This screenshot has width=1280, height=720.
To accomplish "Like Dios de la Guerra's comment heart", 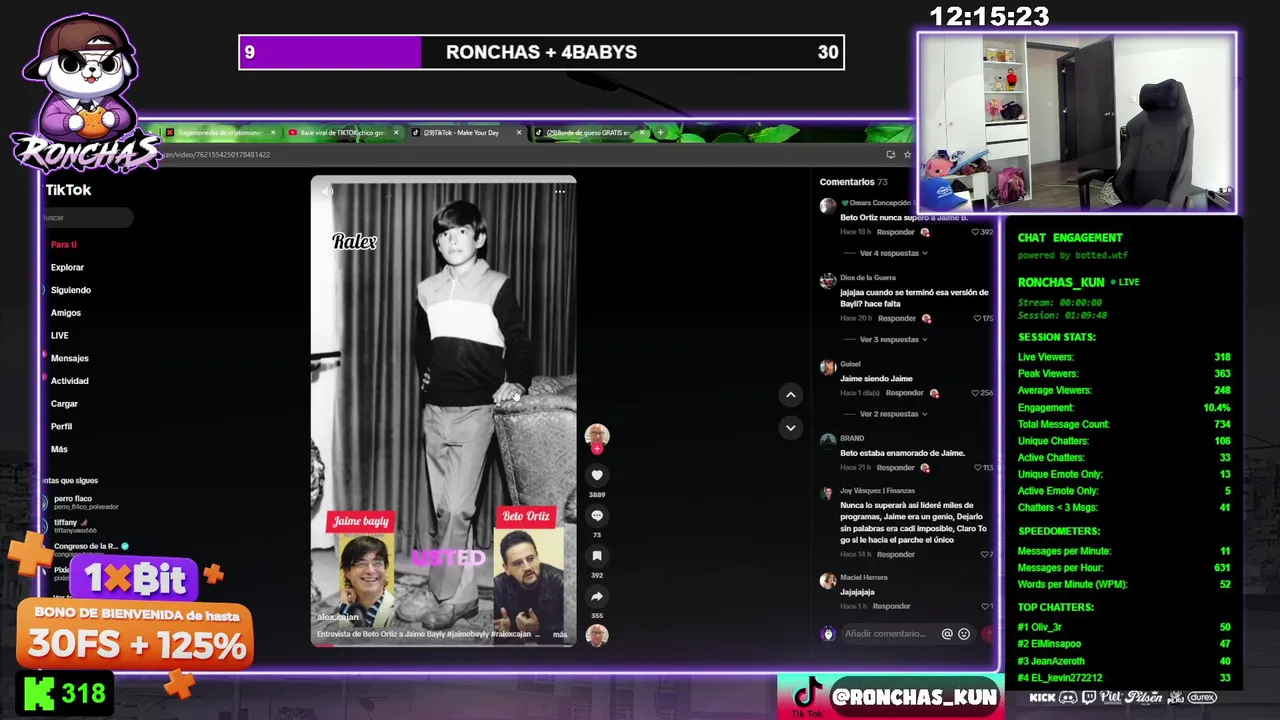I will pyautogui.click(x=976, y=318).
